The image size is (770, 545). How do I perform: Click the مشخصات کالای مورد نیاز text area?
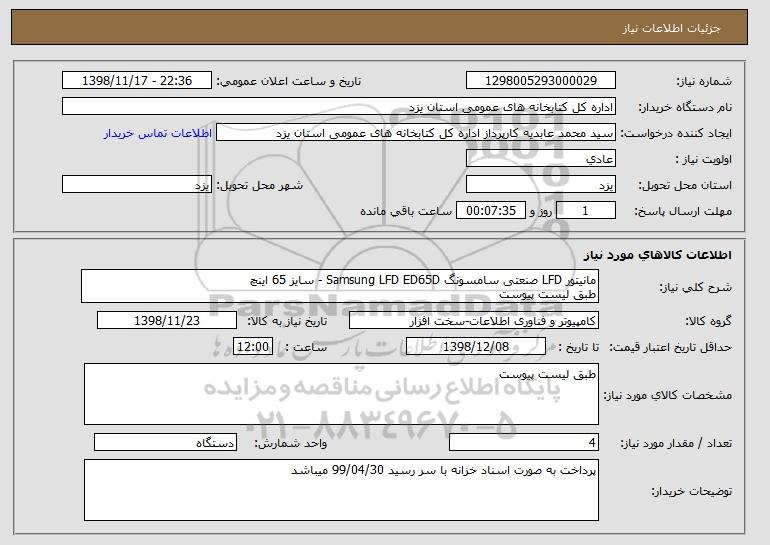click(341, 394)
